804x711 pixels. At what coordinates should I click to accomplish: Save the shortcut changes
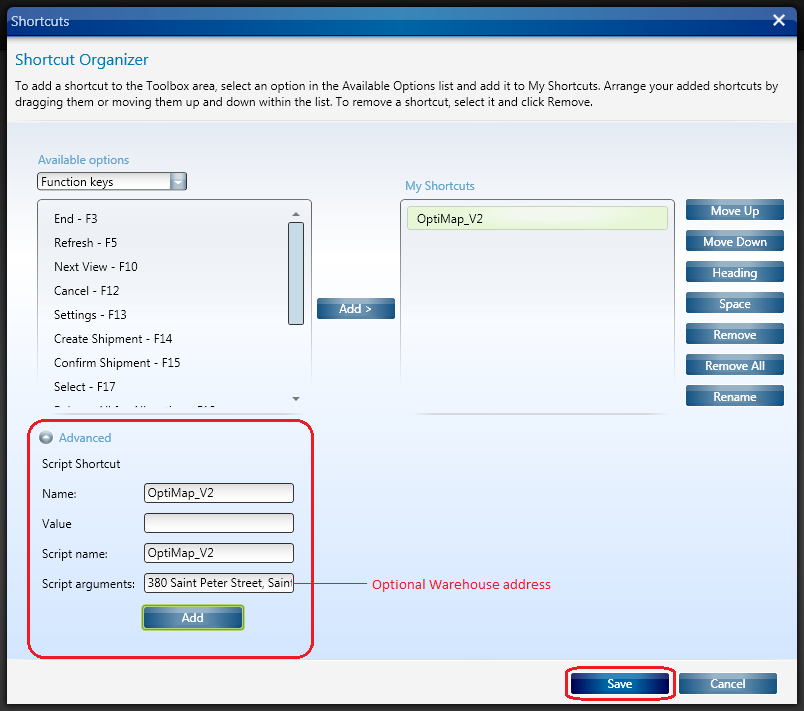point(619,684)
